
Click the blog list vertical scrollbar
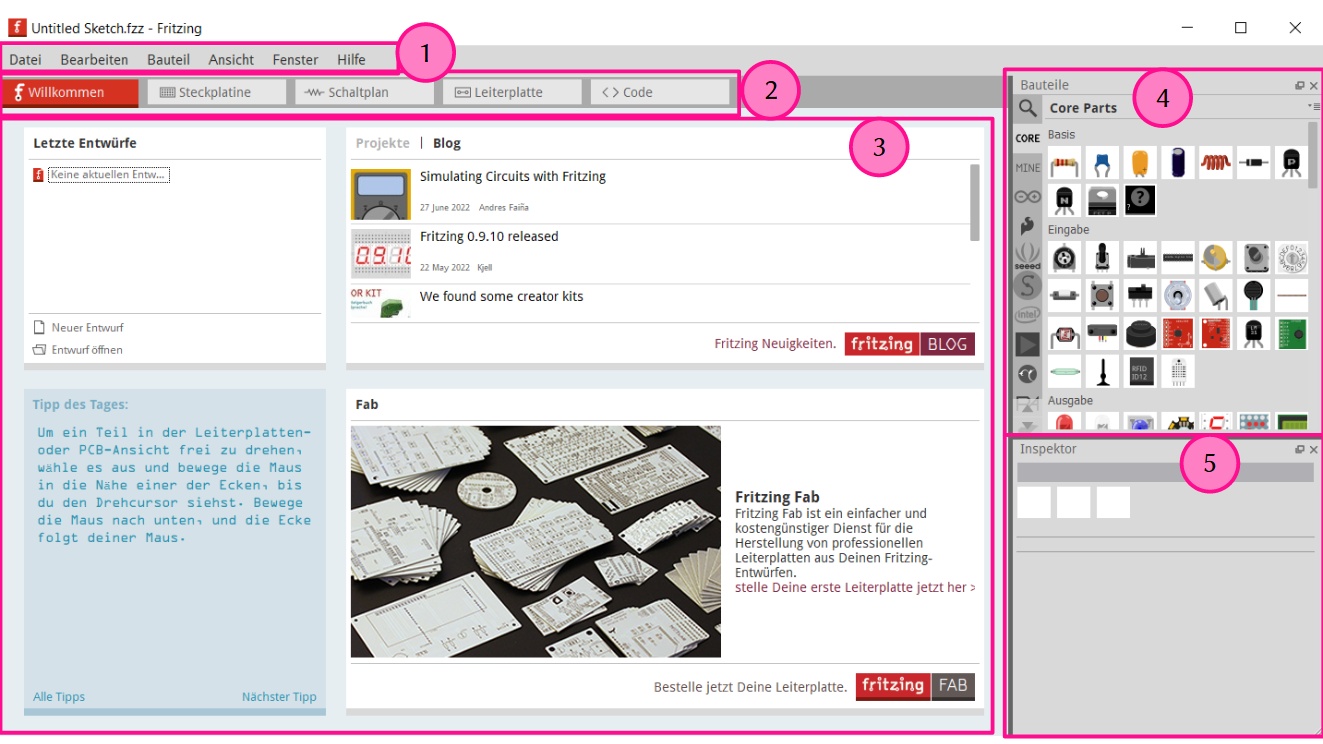point(975,202)
